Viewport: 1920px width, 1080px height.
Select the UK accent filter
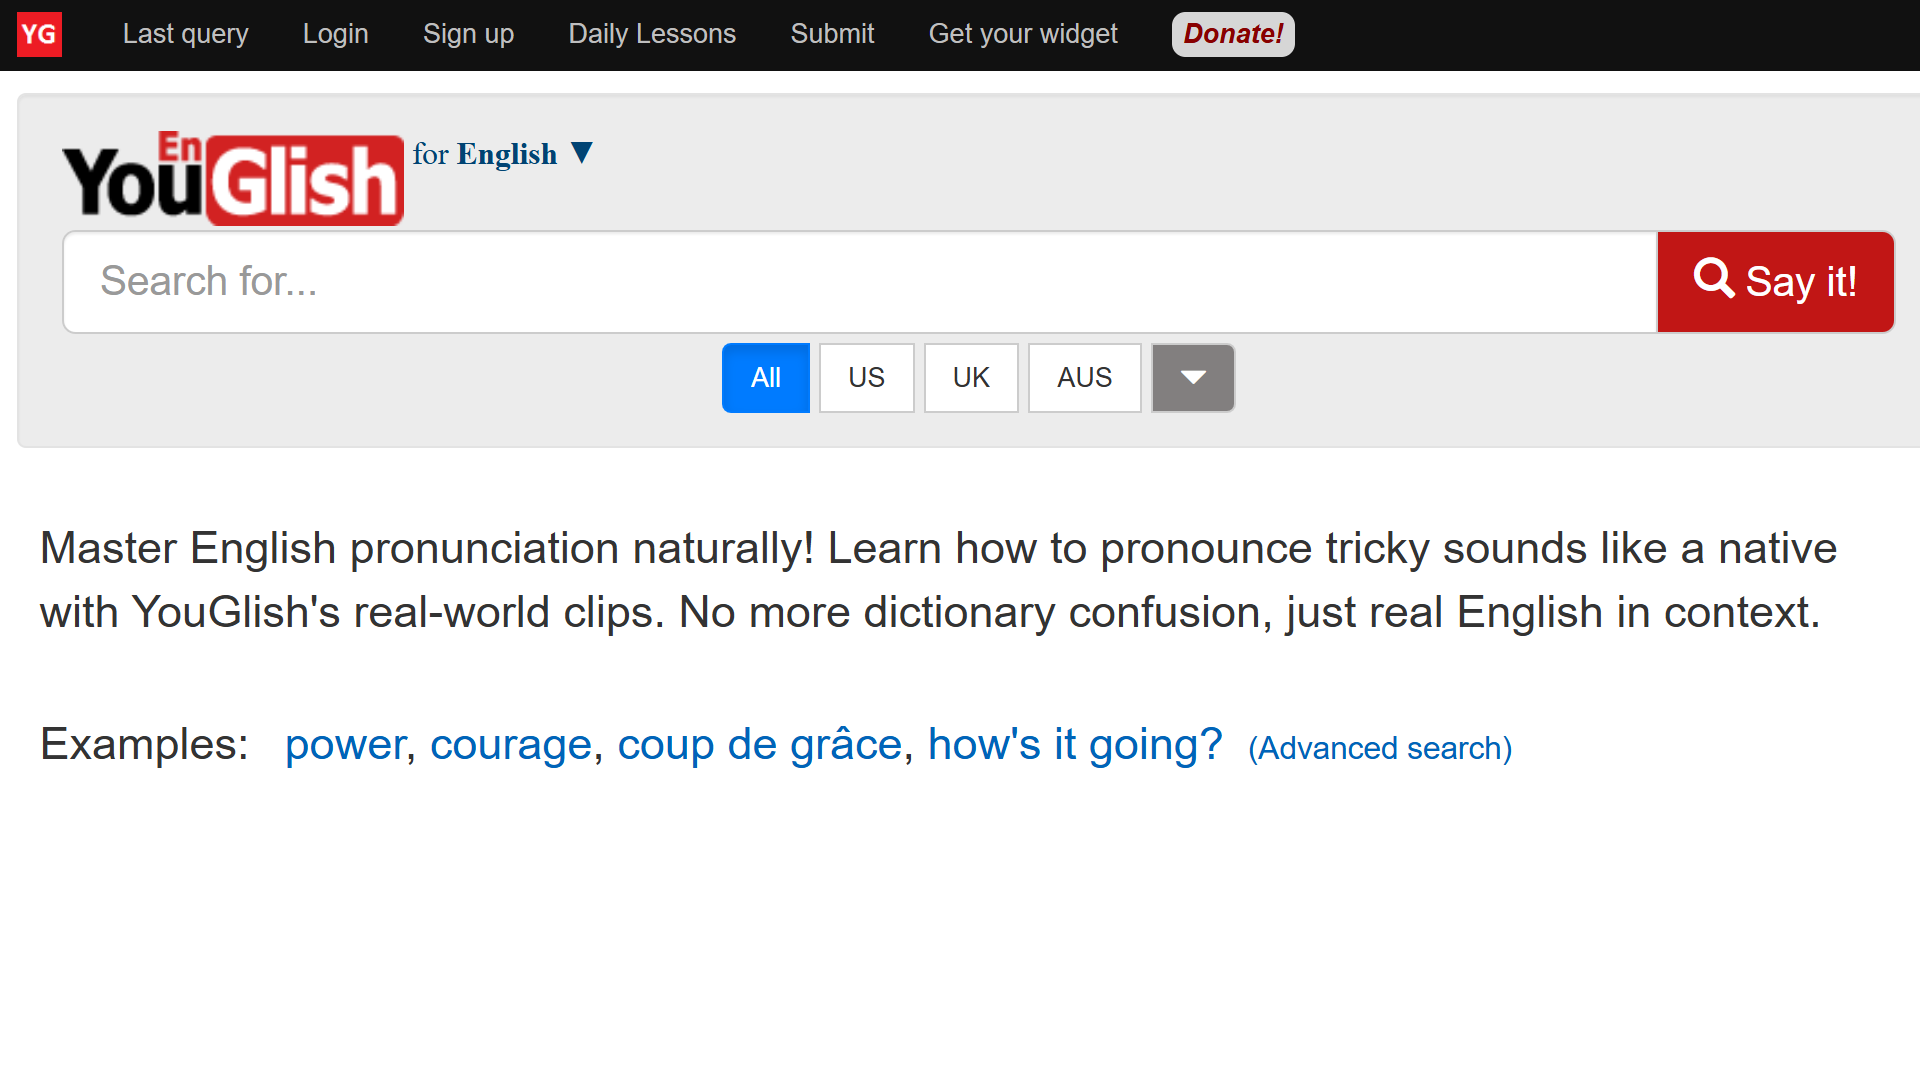click(971, 378)
